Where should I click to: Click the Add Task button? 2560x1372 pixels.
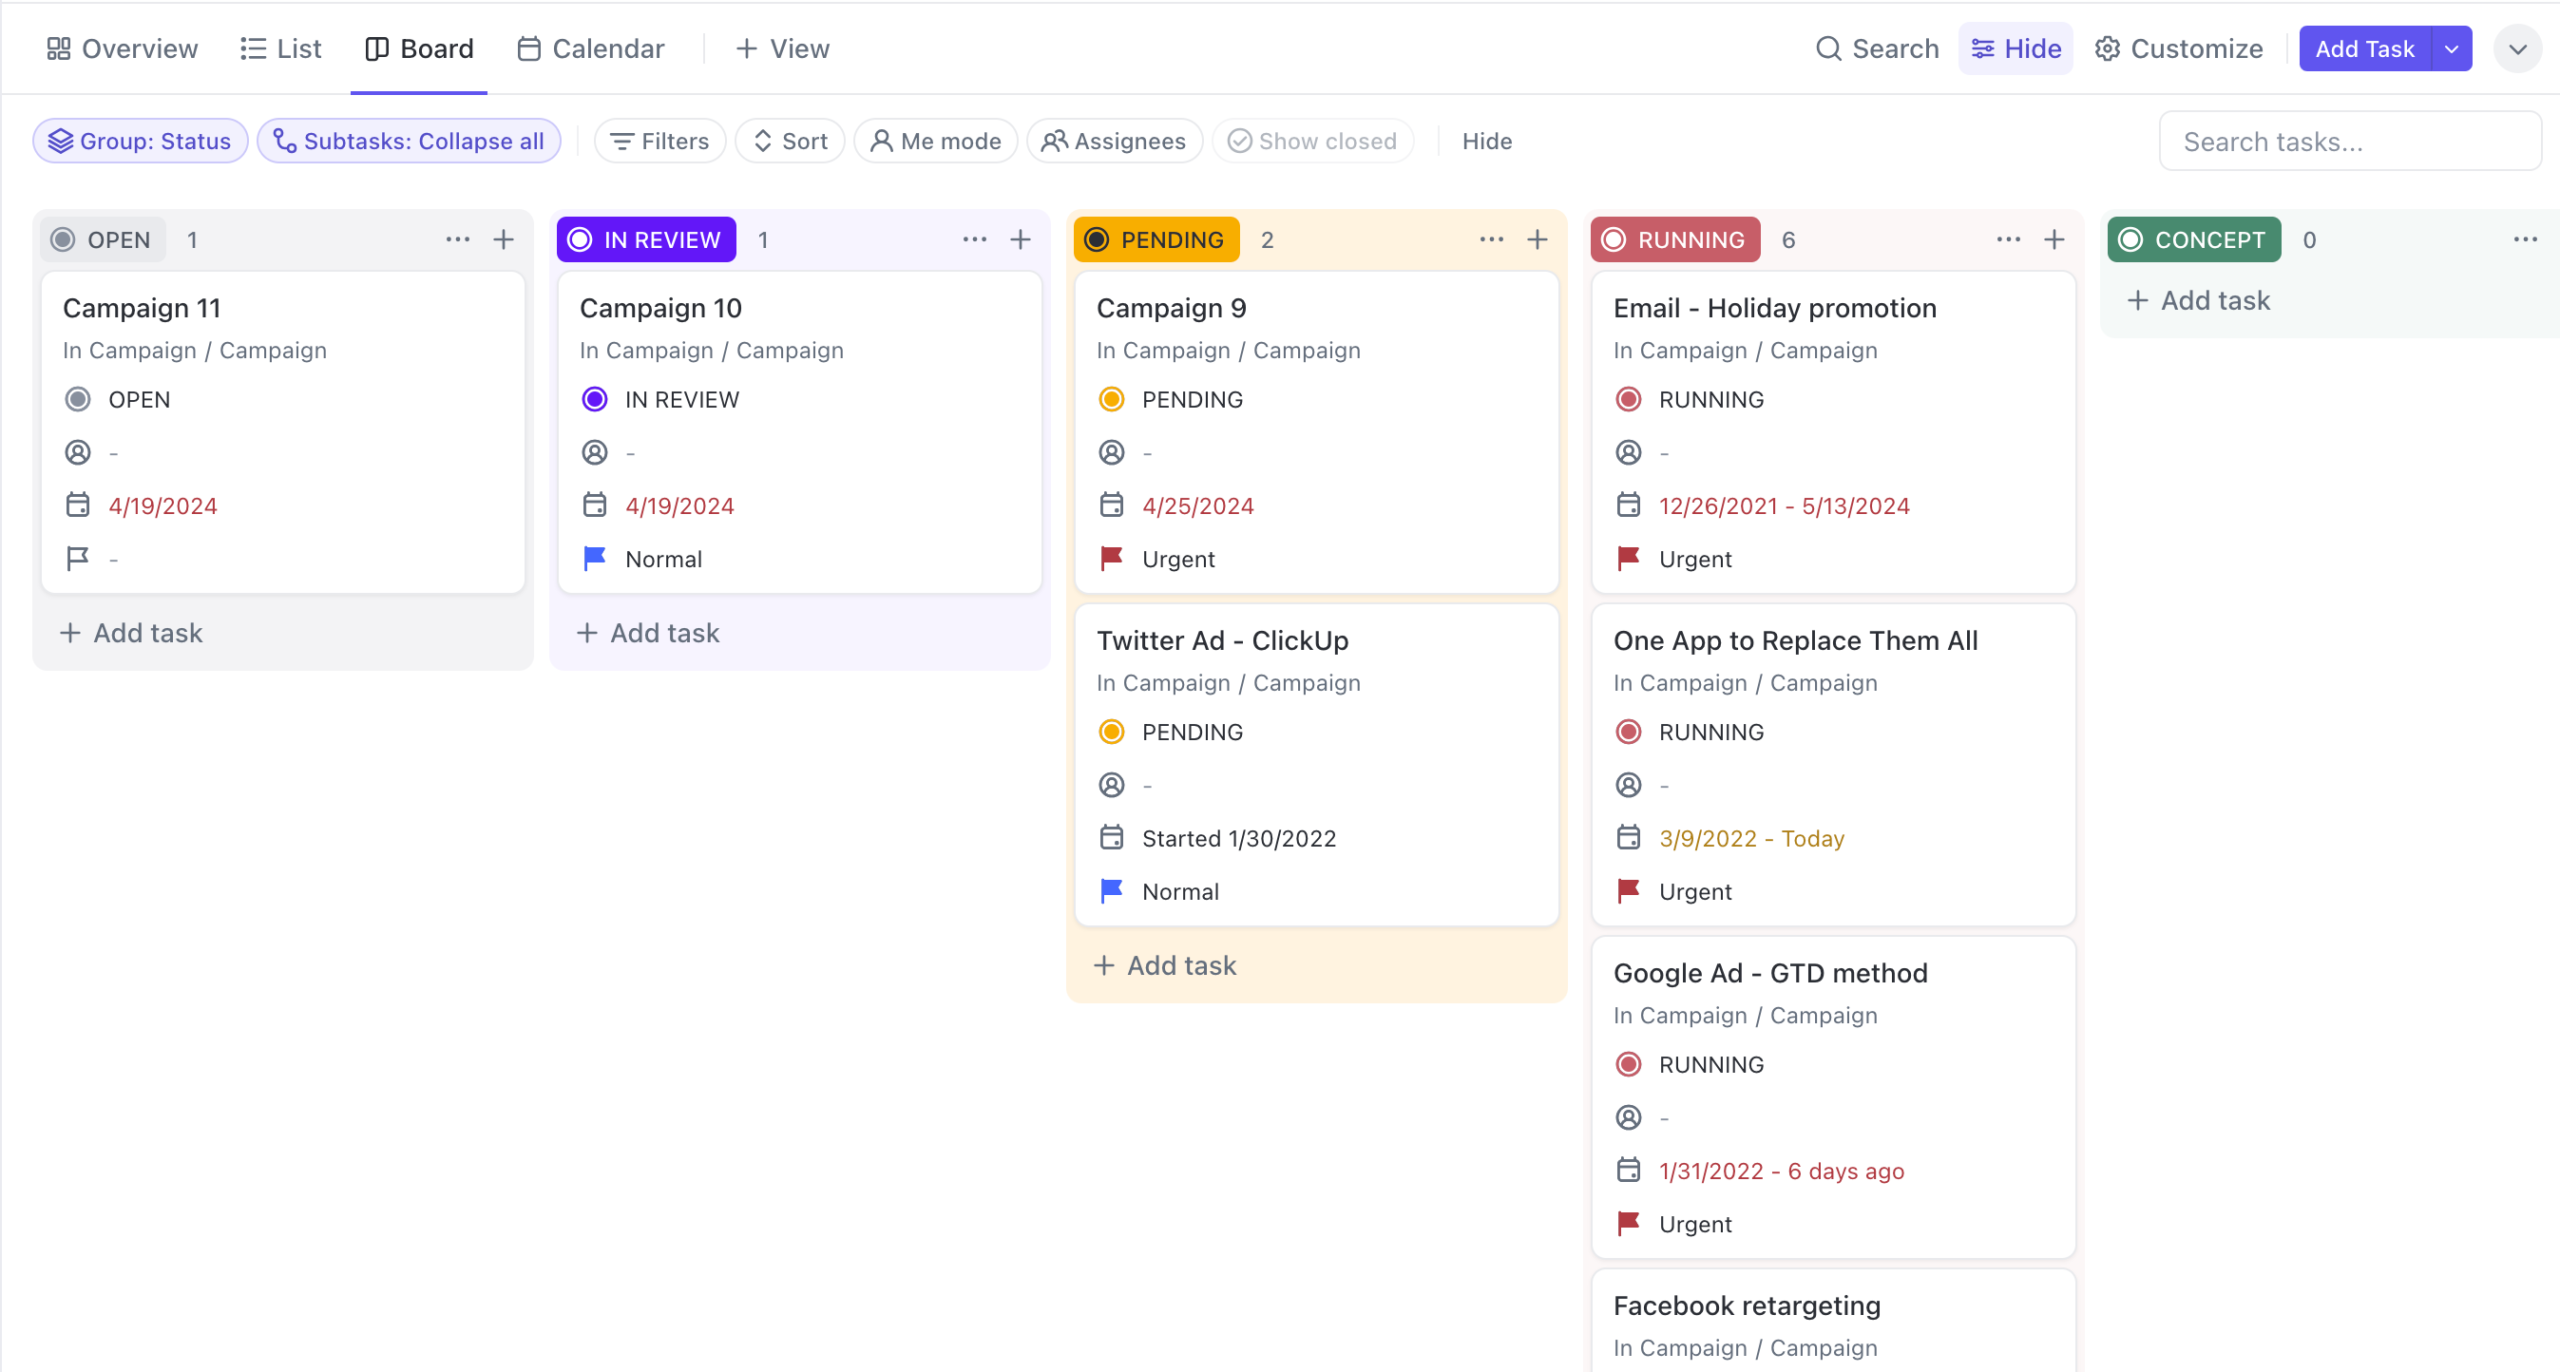2366,47
